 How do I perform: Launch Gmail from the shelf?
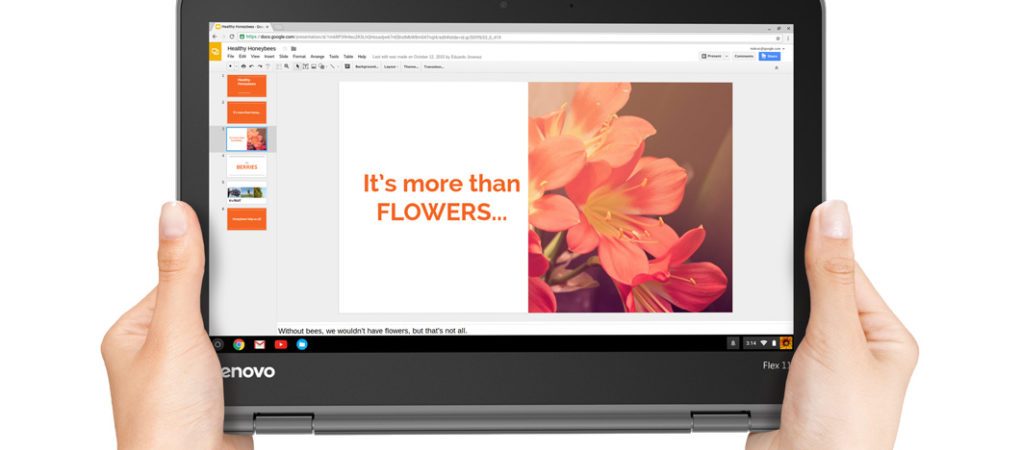pos(260,344)
